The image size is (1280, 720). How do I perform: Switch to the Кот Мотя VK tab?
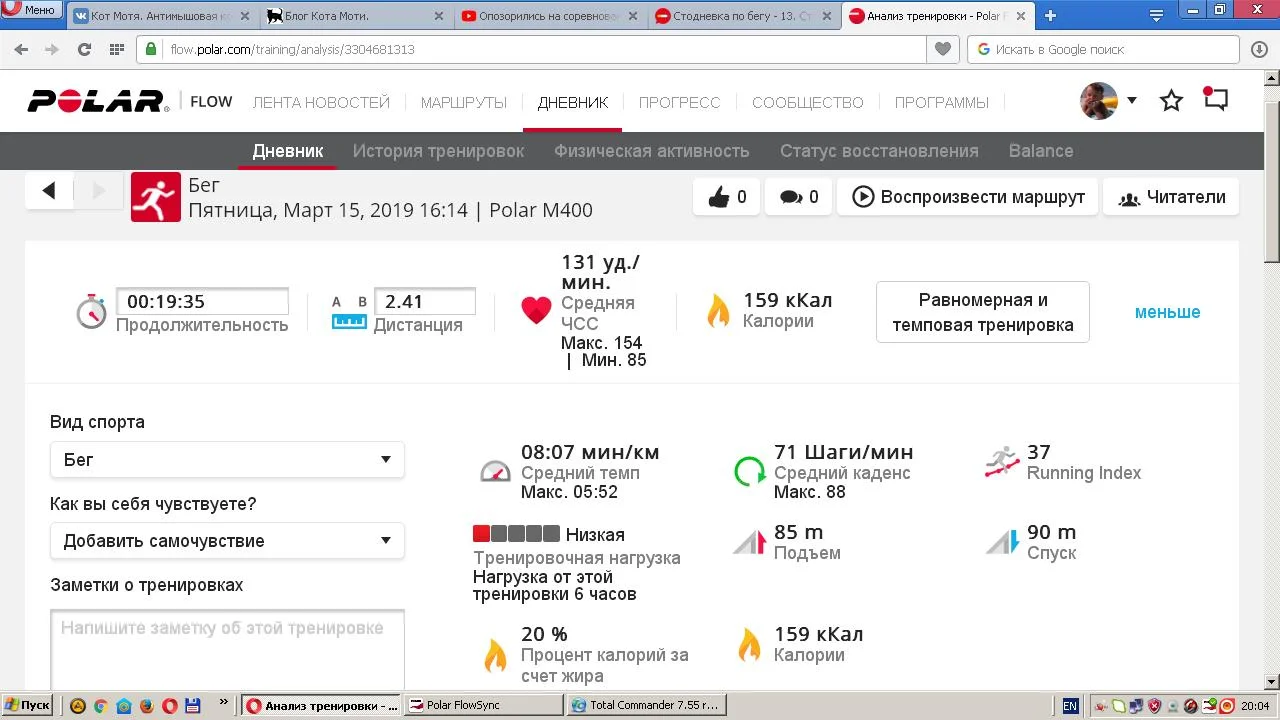pyautogui.click(x=160, y=16)
